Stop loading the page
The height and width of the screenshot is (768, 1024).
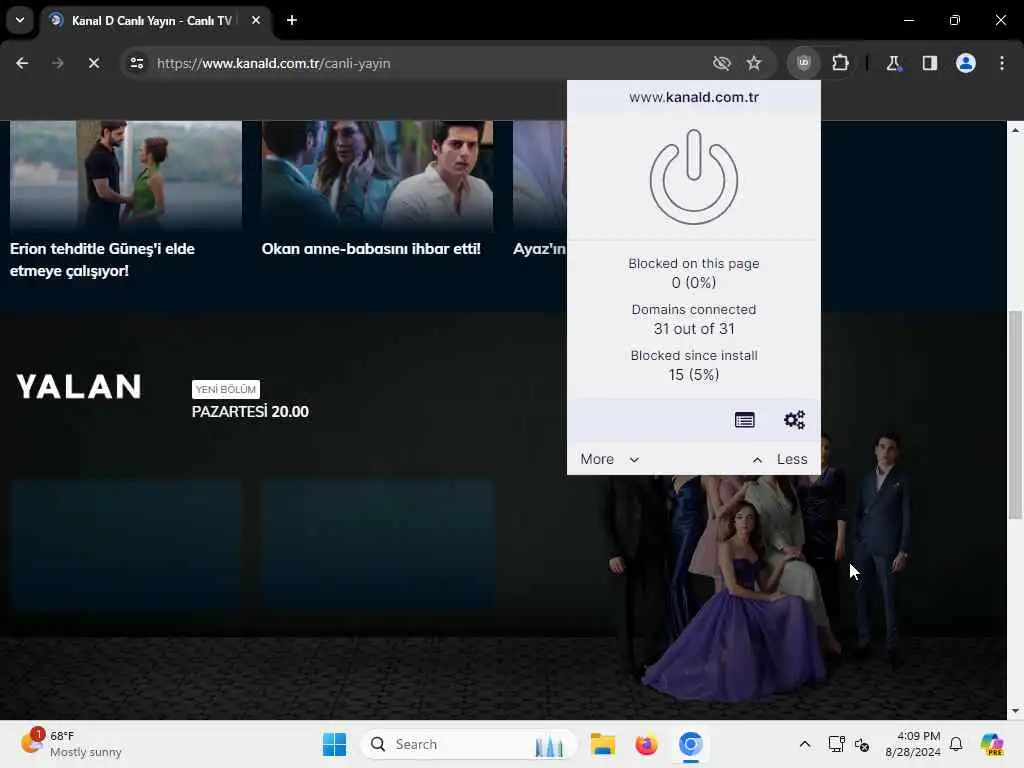tap(93, 63)
